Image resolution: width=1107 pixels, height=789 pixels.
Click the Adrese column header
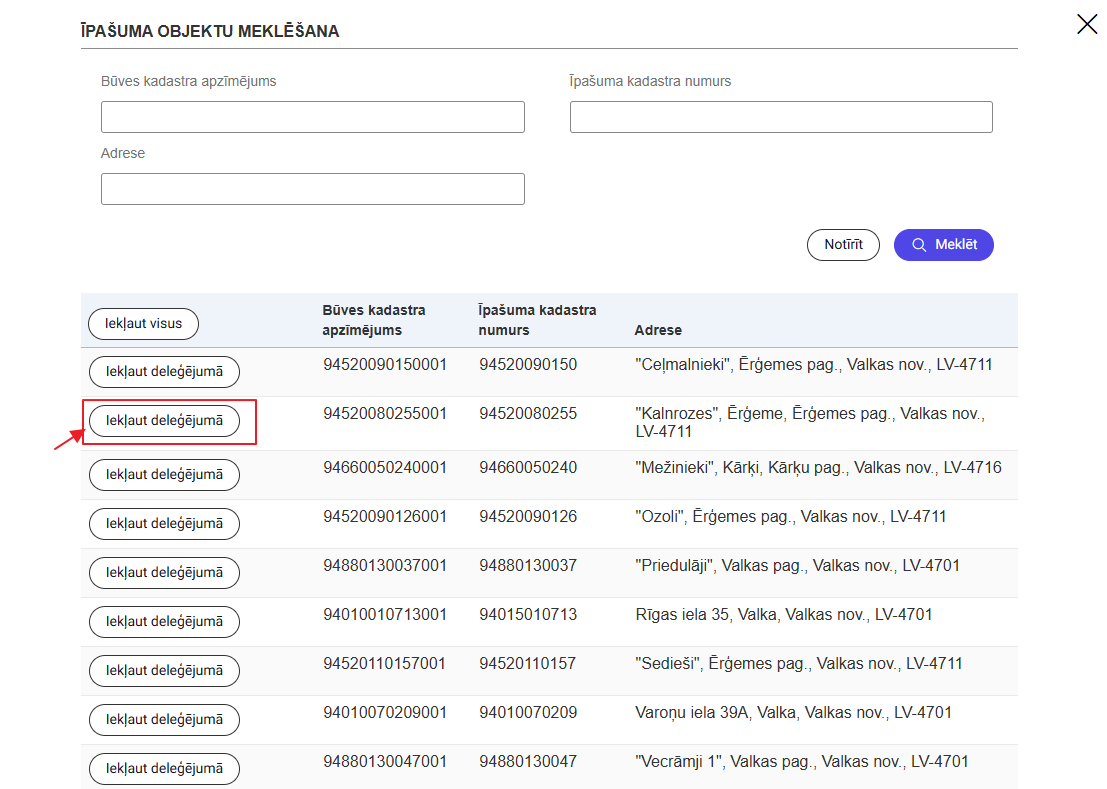[x=658, y=330]
